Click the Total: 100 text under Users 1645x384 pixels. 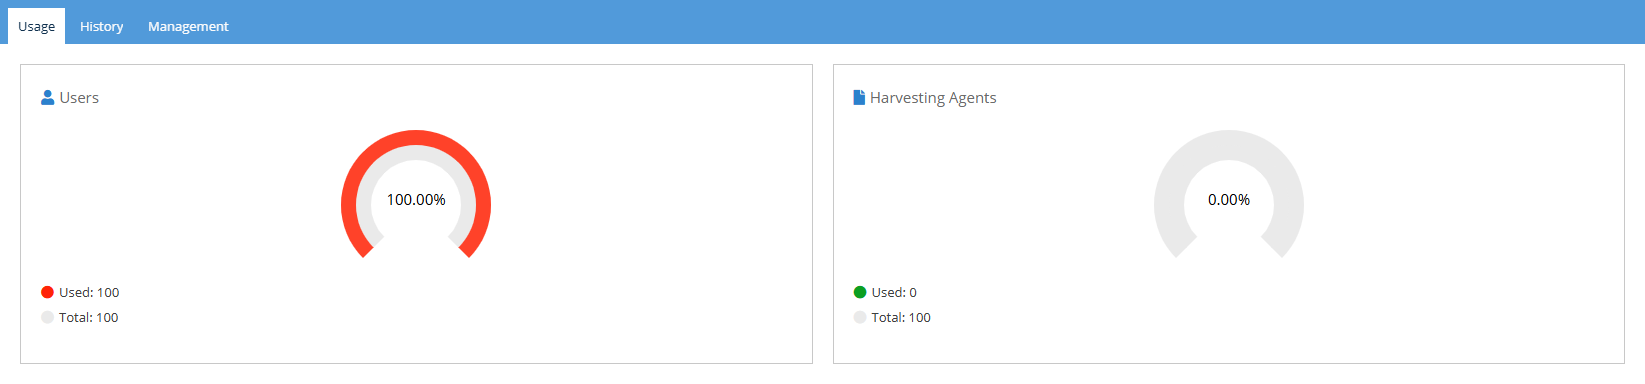pos(88,317)
